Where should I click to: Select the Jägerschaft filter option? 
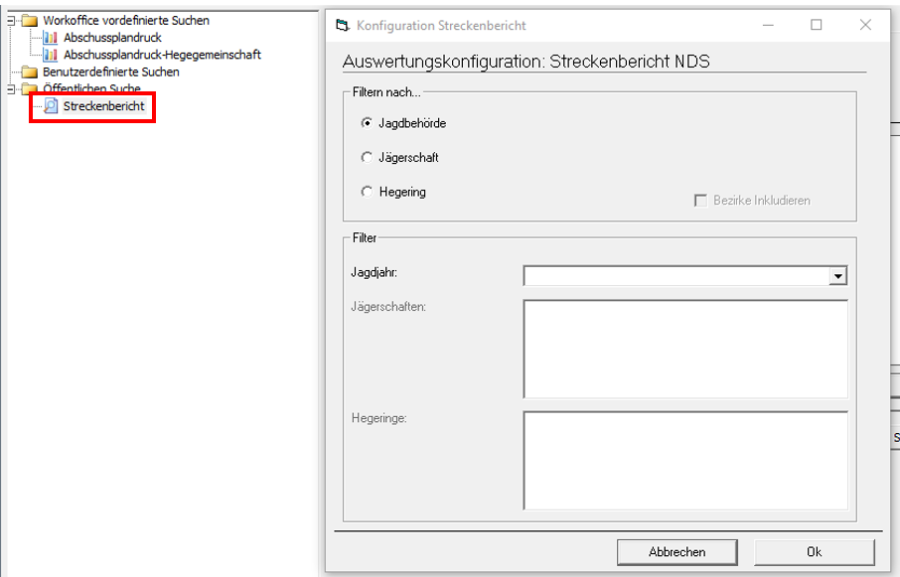(367, 158)
